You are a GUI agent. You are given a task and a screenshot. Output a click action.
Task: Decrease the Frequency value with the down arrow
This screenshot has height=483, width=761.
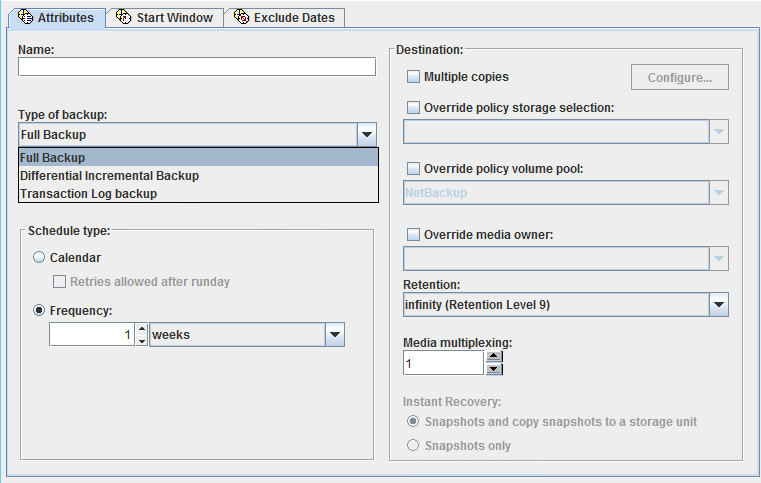point(142,340)
